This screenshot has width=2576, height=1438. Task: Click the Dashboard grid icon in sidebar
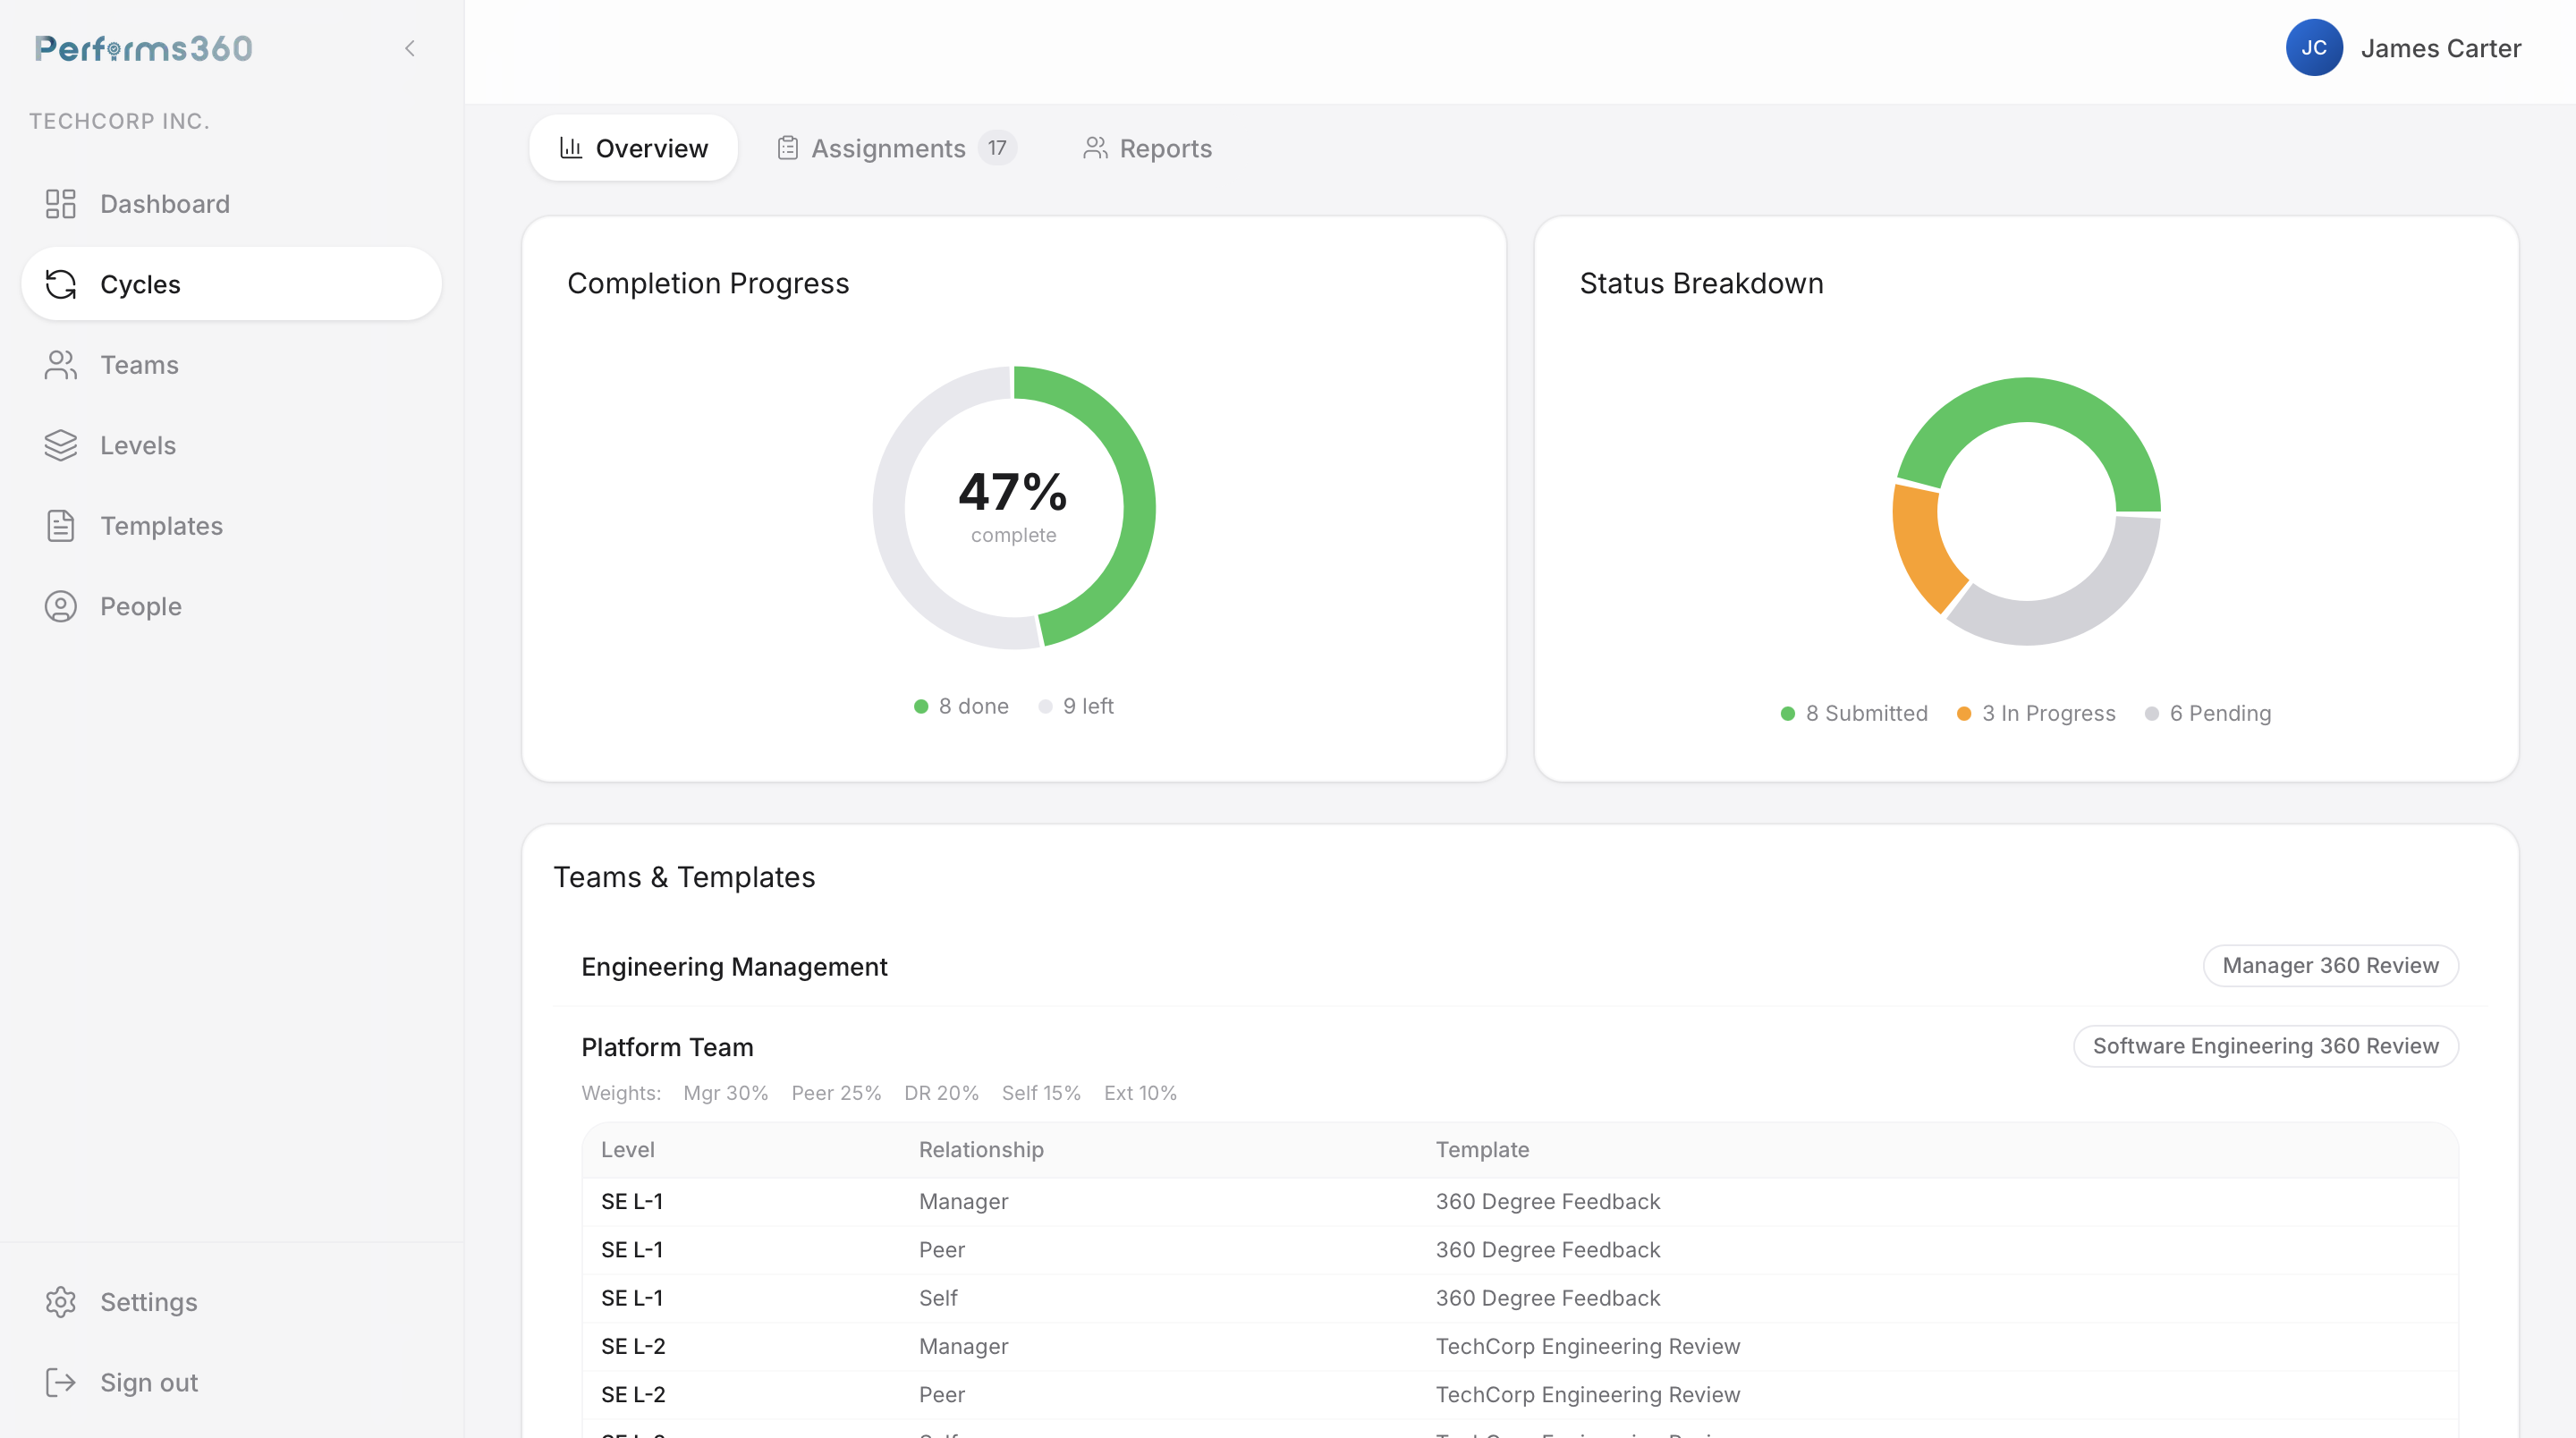pyautogui.click(x=60, y=204)
